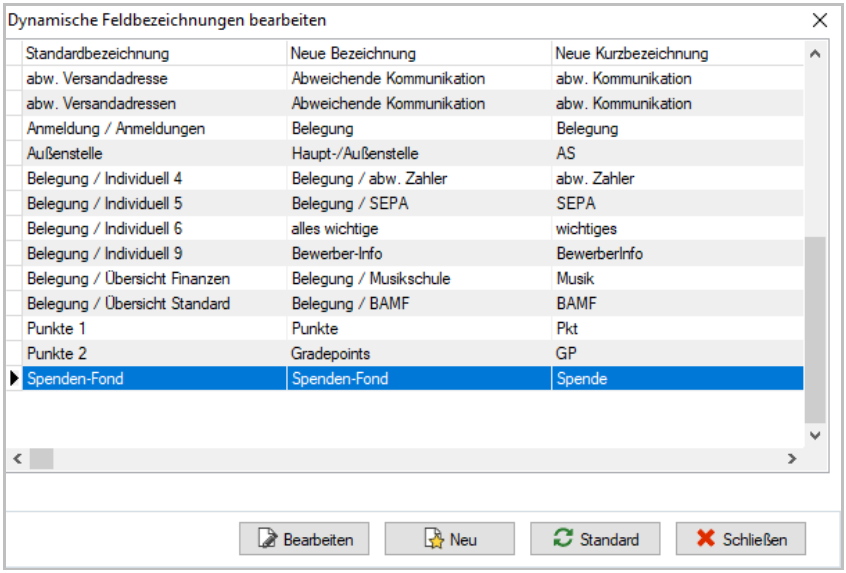Click the row selector arrow beside Spenden-Fond

pyautogui.click(x=15, y=378)
